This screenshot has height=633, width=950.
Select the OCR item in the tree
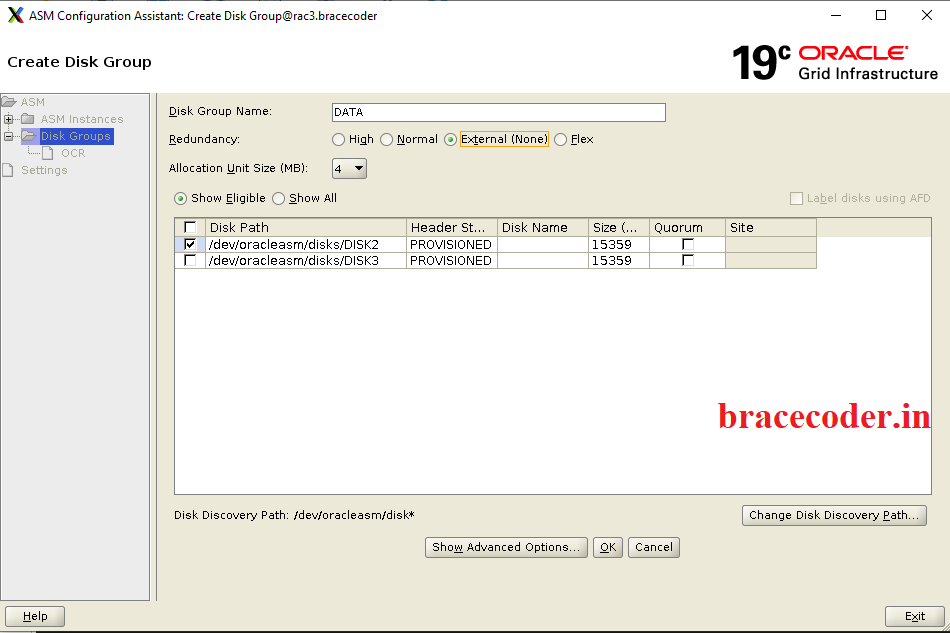tap(73, 153)
